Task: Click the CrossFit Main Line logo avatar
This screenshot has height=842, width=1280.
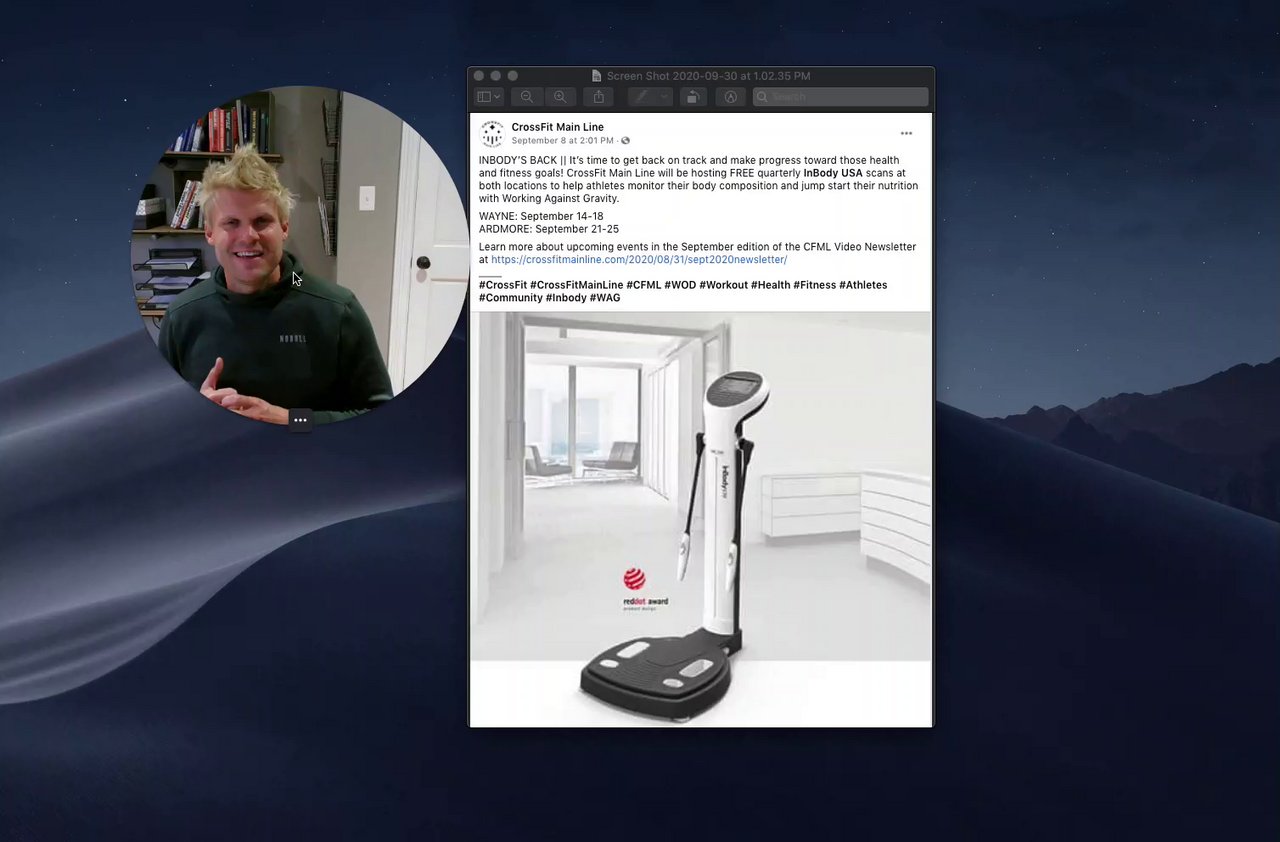Action: click(492, 133)
